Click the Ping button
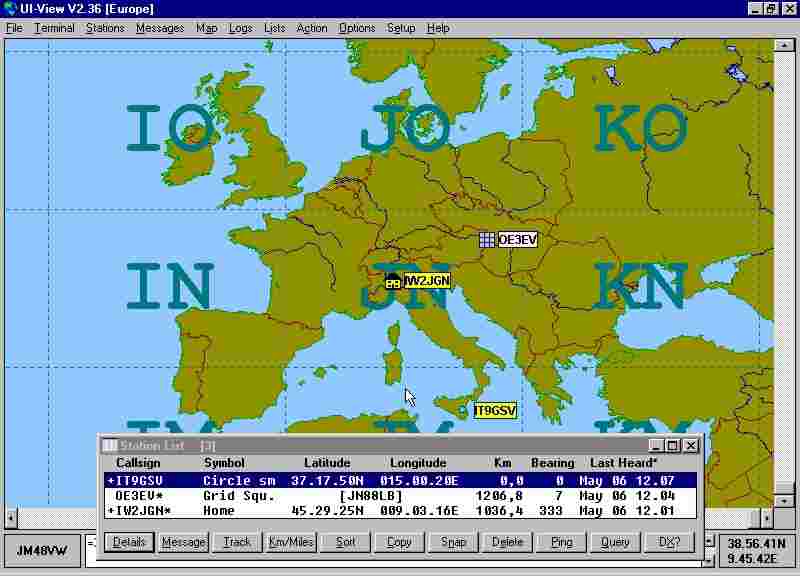The width and height of the screenshot is (800, 576). pos(562,542)
